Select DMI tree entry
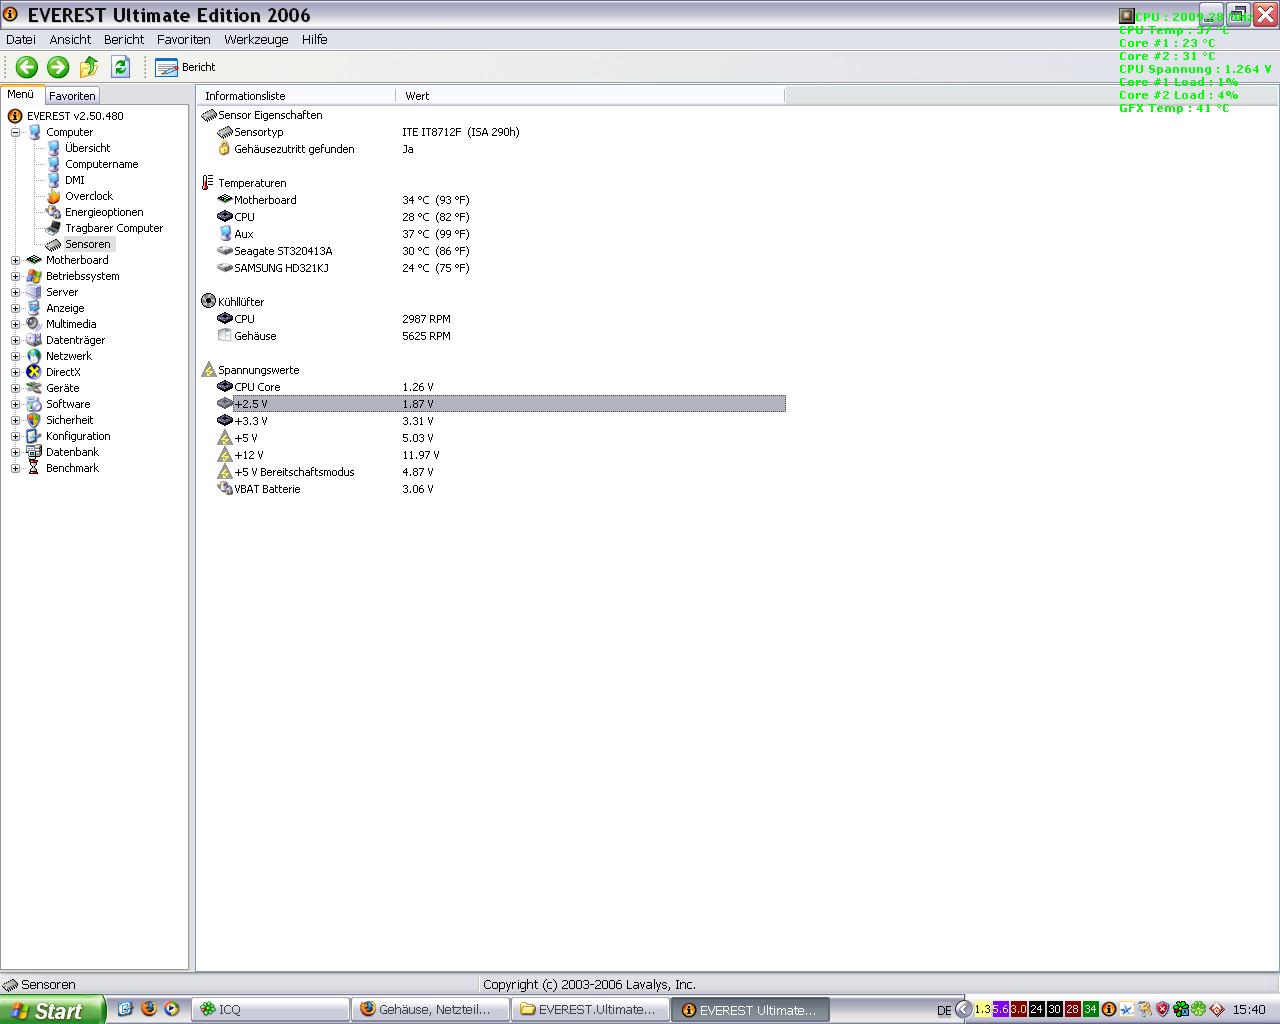 [x=75, y=180]
